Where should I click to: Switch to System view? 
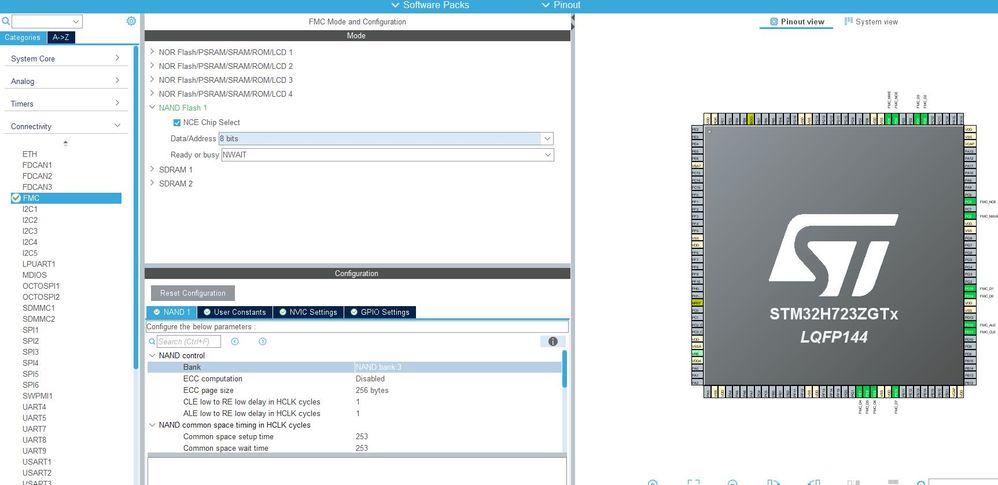coord(871,22)
